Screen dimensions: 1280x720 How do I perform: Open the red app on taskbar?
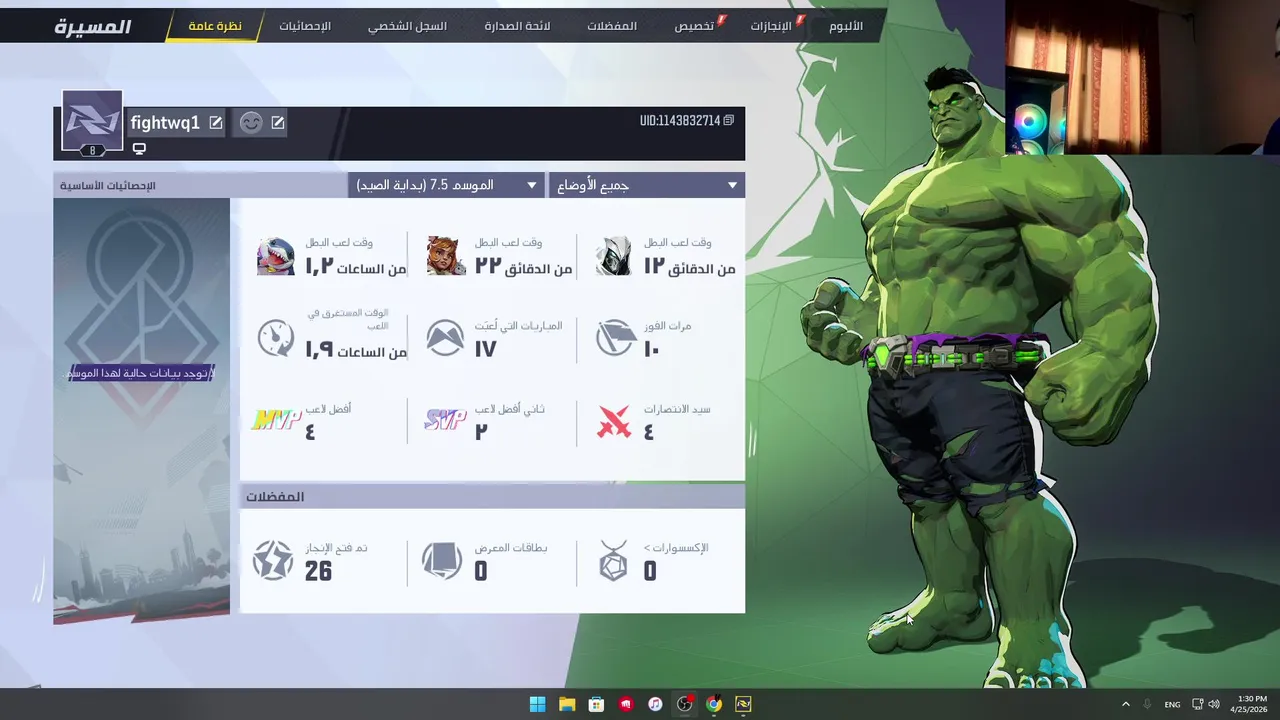[626, 704]
